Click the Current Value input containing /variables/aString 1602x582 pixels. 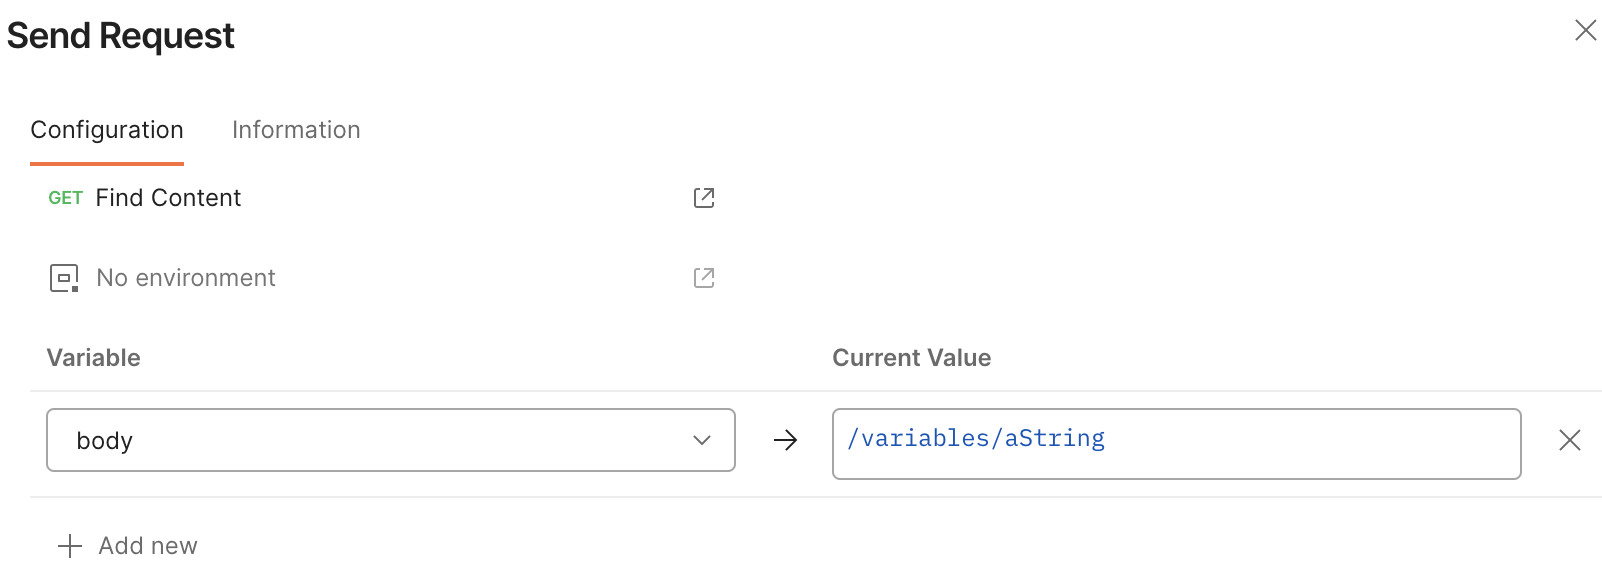click(x=1176, y=443)
